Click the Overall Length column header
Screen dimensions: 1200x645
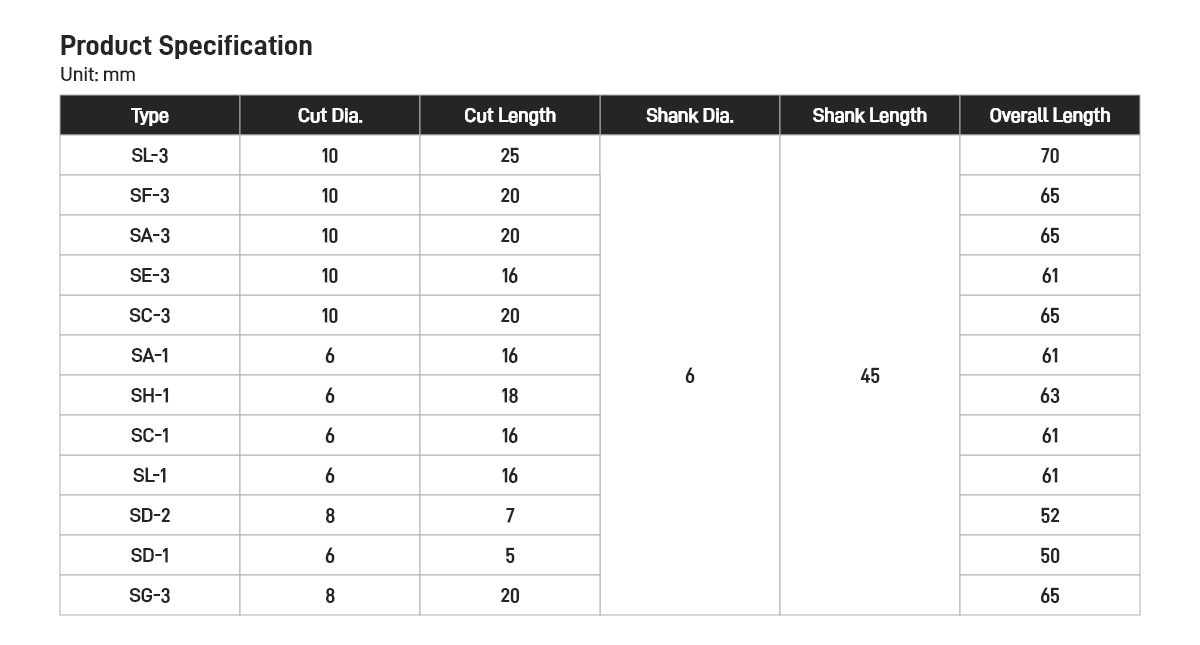point(1050,115)
